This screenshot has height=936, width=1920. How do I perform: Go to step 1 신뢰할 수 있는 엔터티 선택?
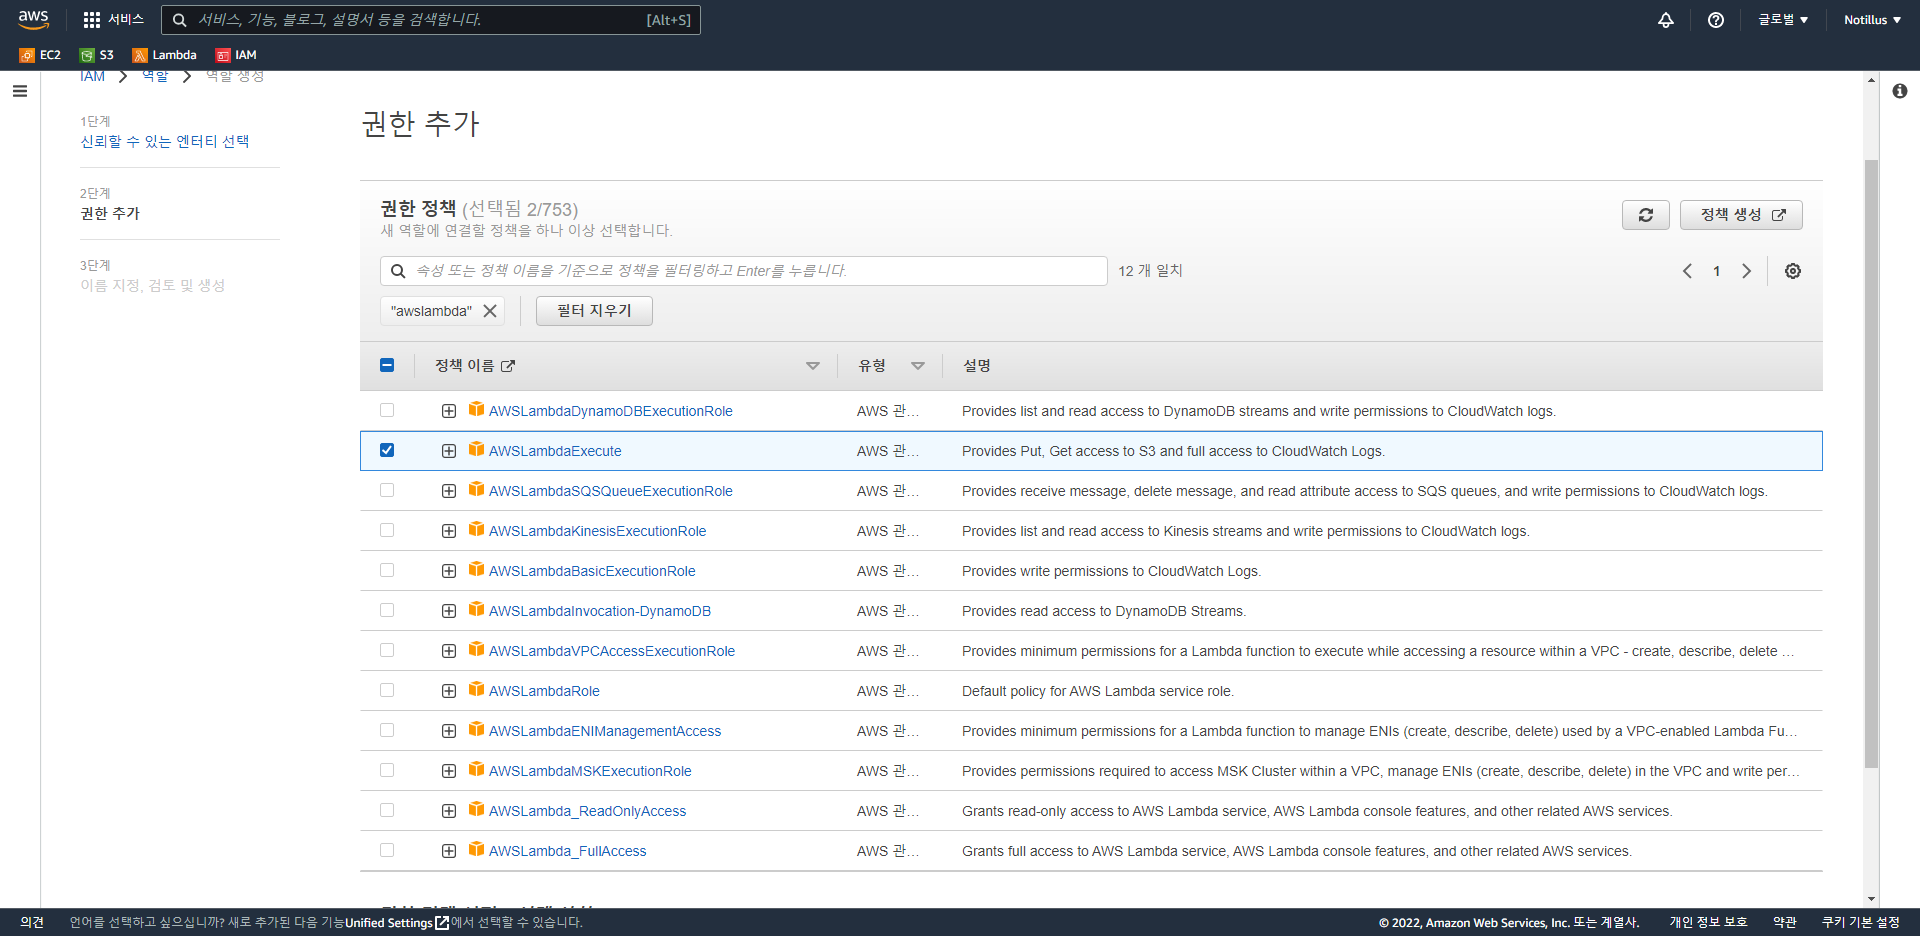coord(165,141)
